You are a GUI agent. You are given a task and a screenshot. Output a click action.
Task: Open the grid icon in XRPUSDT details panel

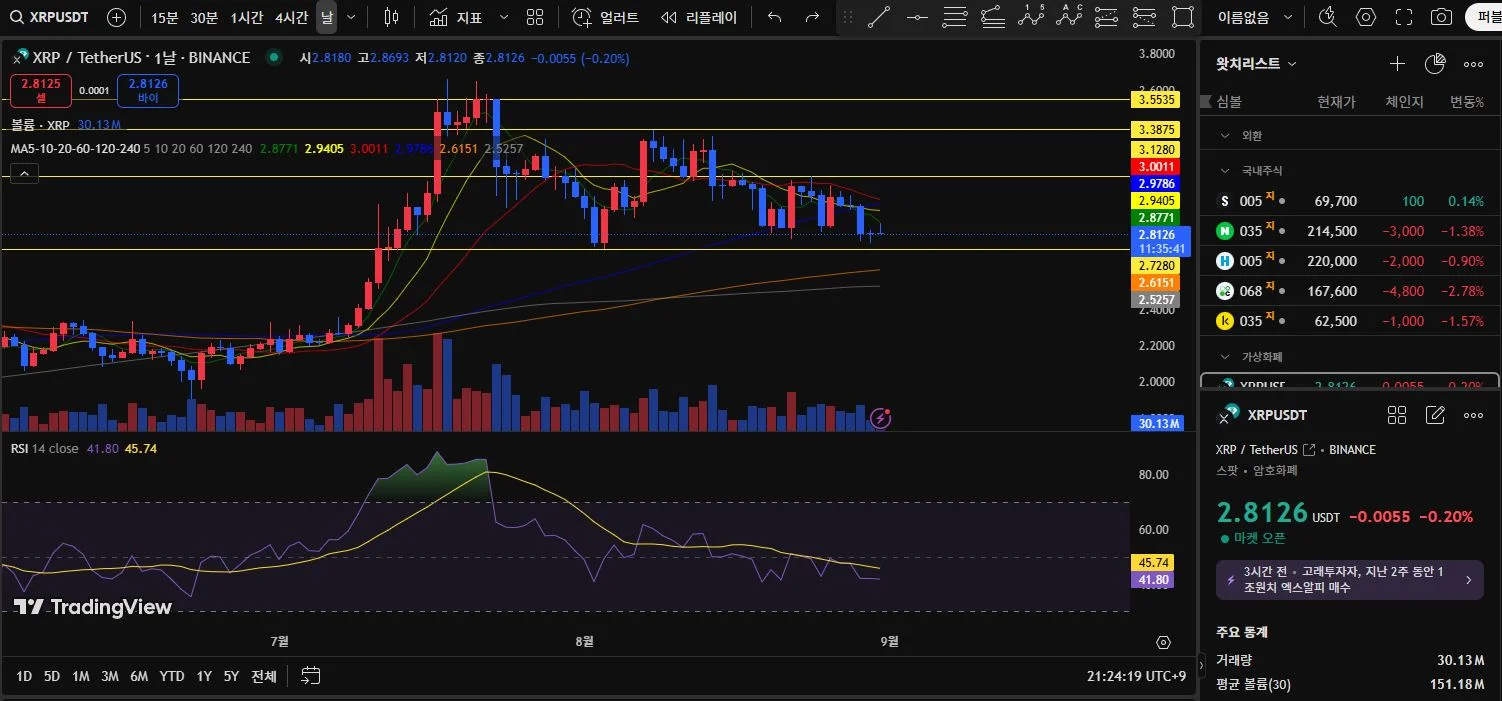click(1397, 415)
